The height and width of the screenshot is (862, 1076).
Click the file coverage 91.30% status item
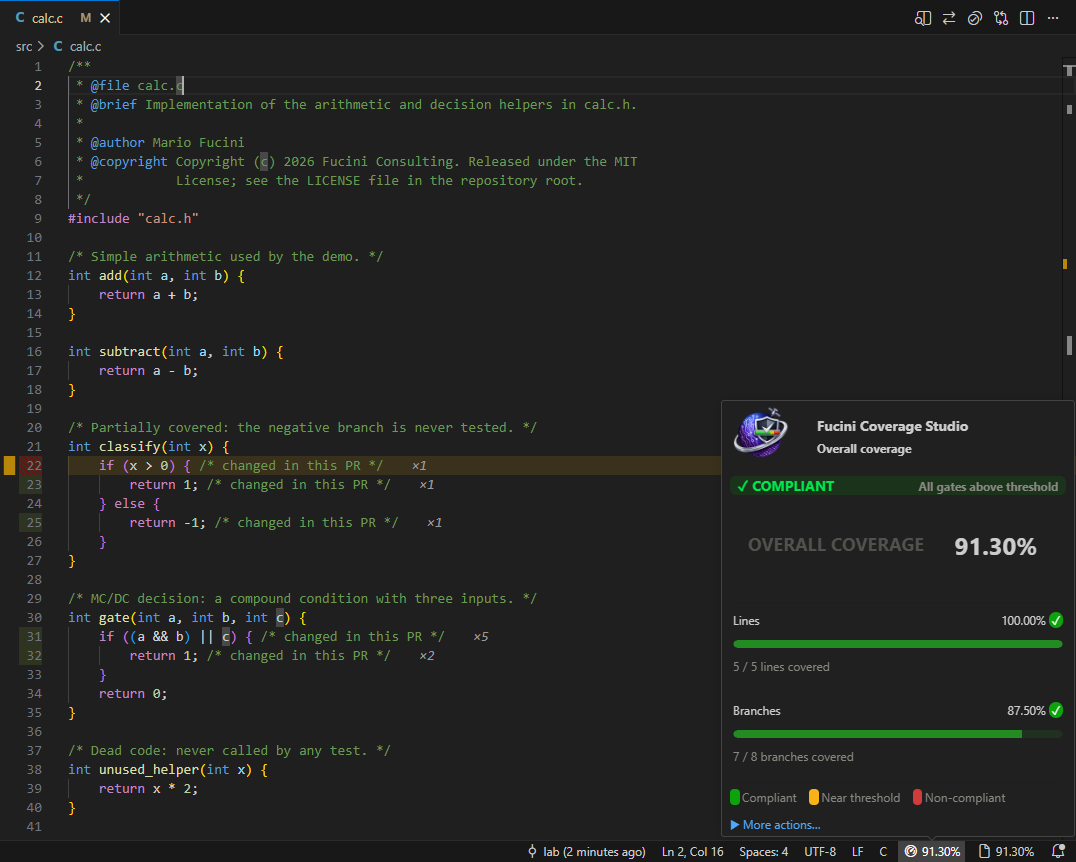(1007, 851)
